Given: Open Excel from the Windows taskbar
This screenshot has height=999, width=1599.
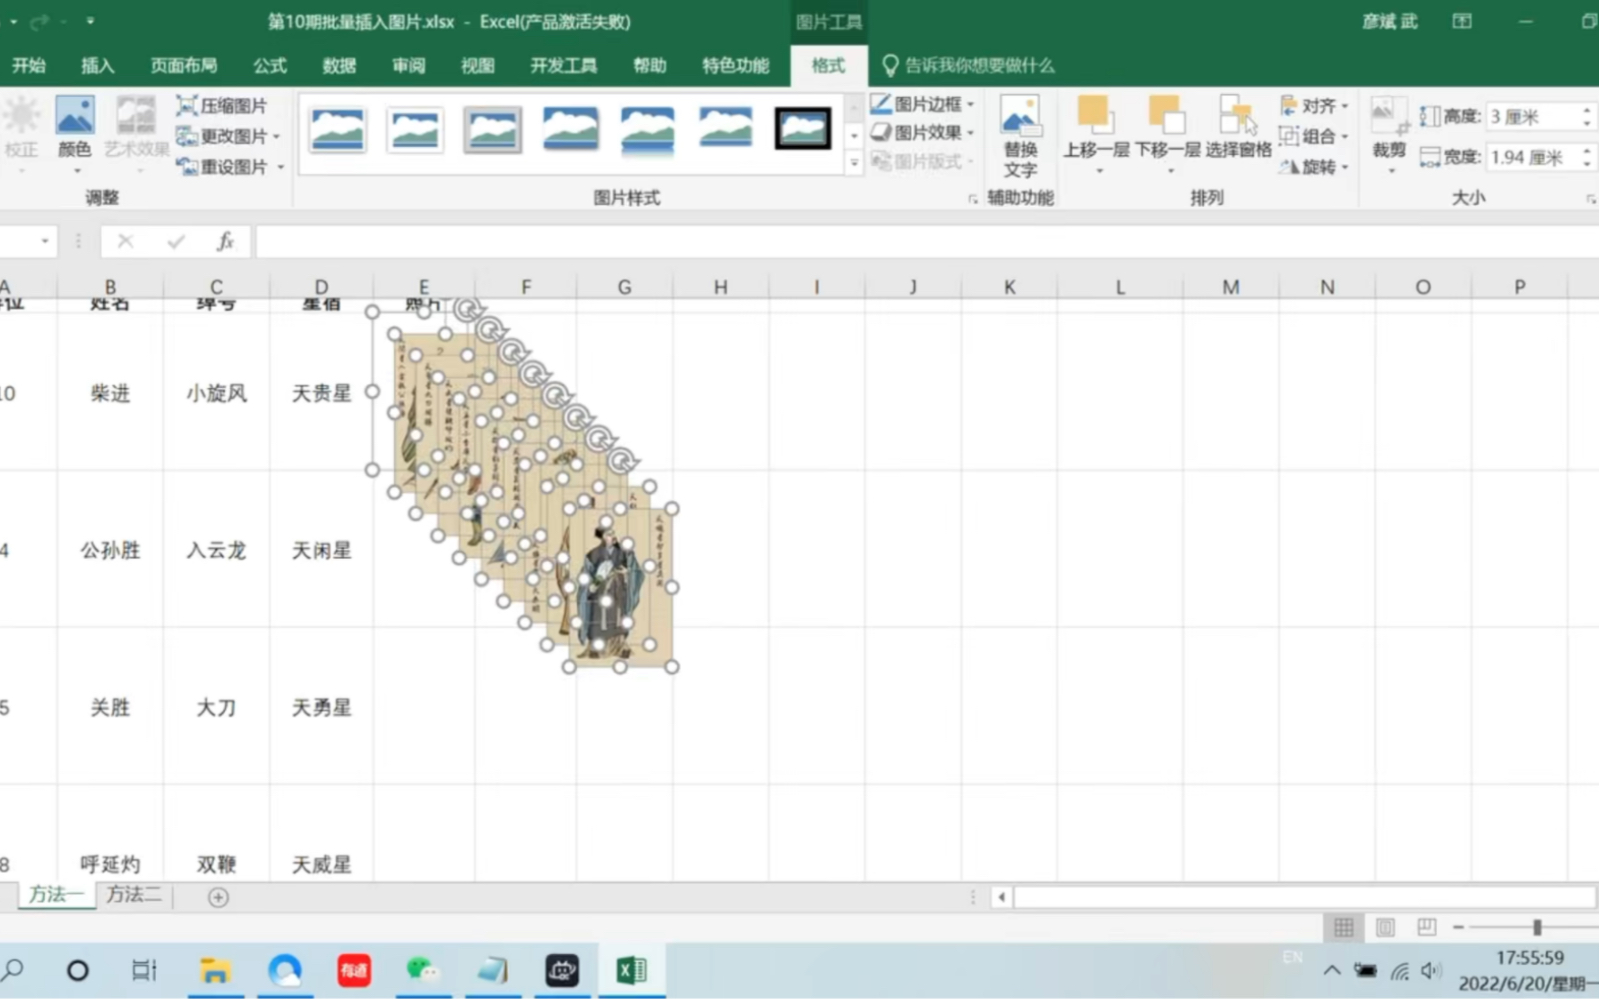Looking at the screenshot, I should pos(631,970).
